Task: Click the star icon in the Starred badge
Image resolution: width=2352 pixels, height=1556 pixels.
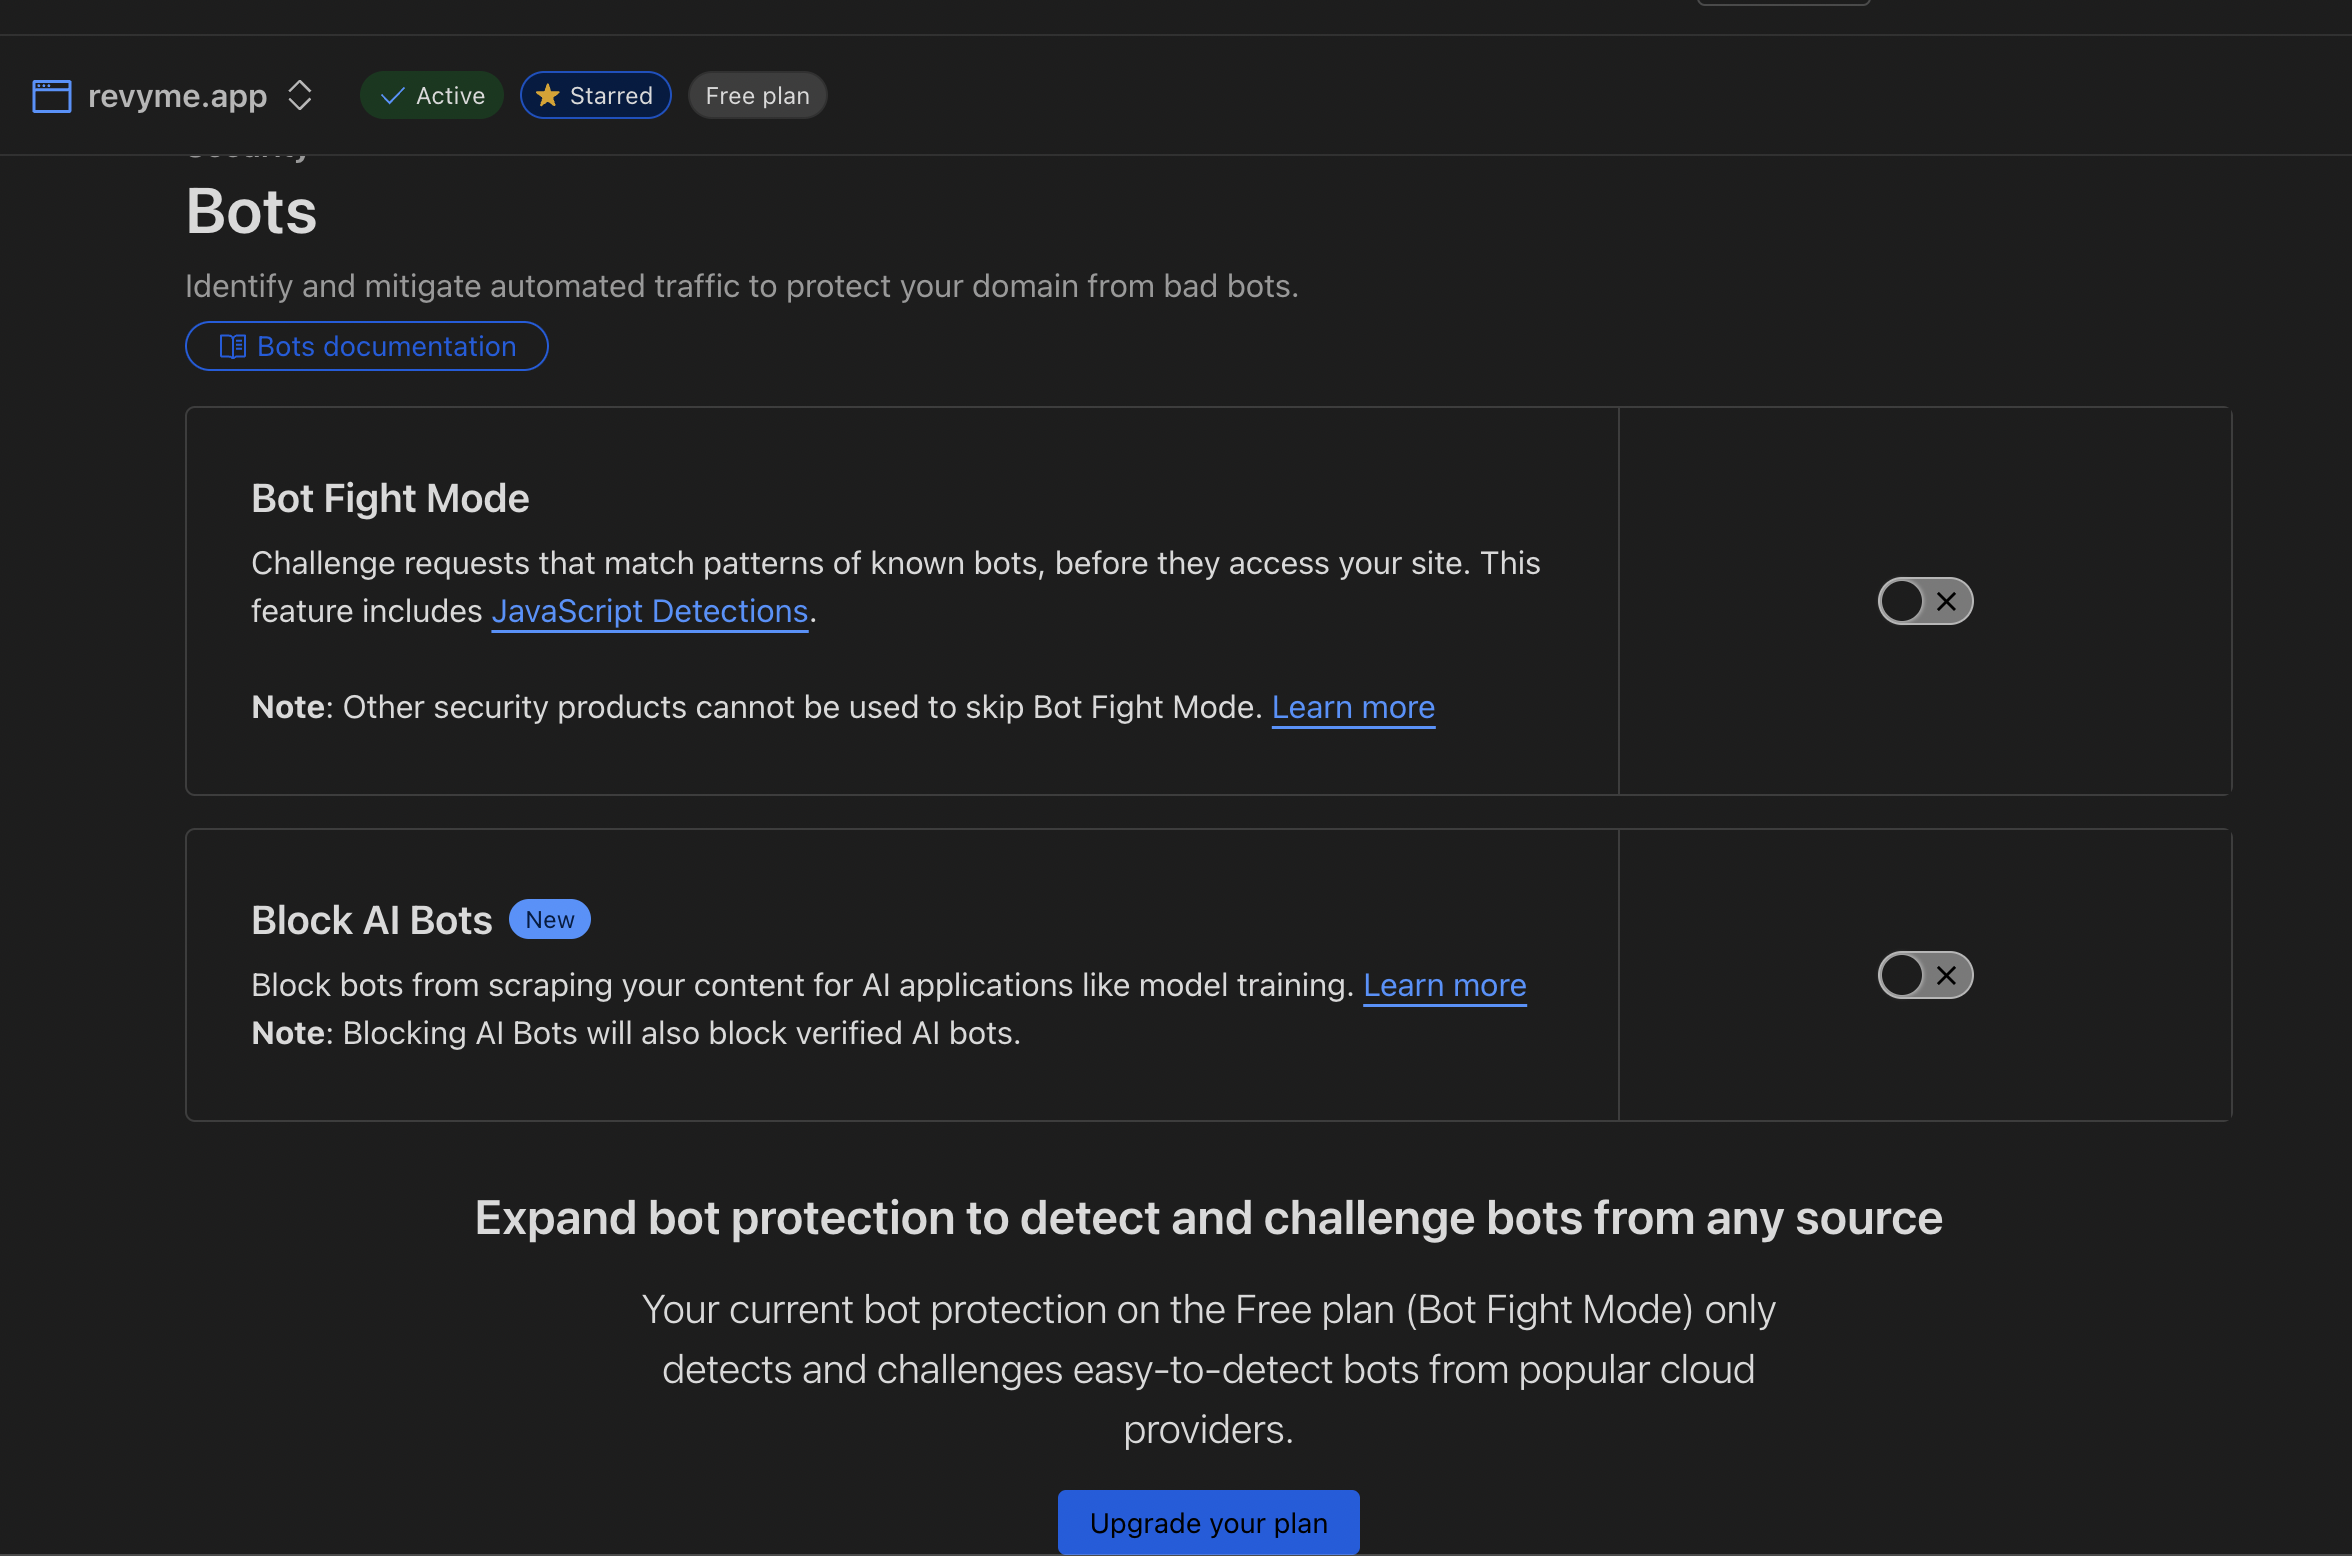Action: [548, 95]
